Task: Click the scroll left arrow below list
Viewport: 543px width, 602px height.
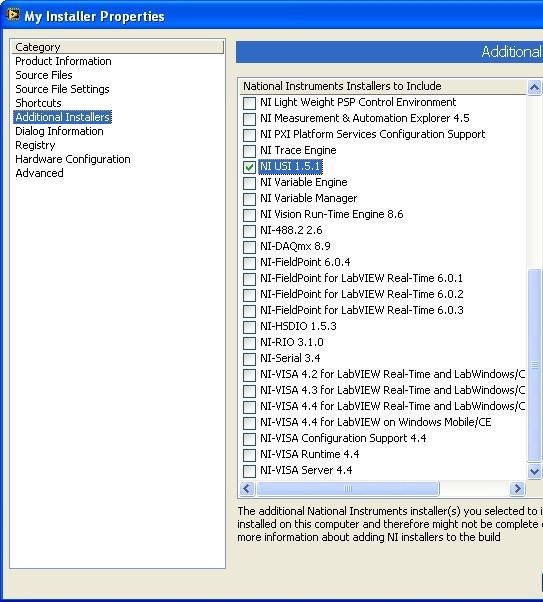Action: pos(247,488)
